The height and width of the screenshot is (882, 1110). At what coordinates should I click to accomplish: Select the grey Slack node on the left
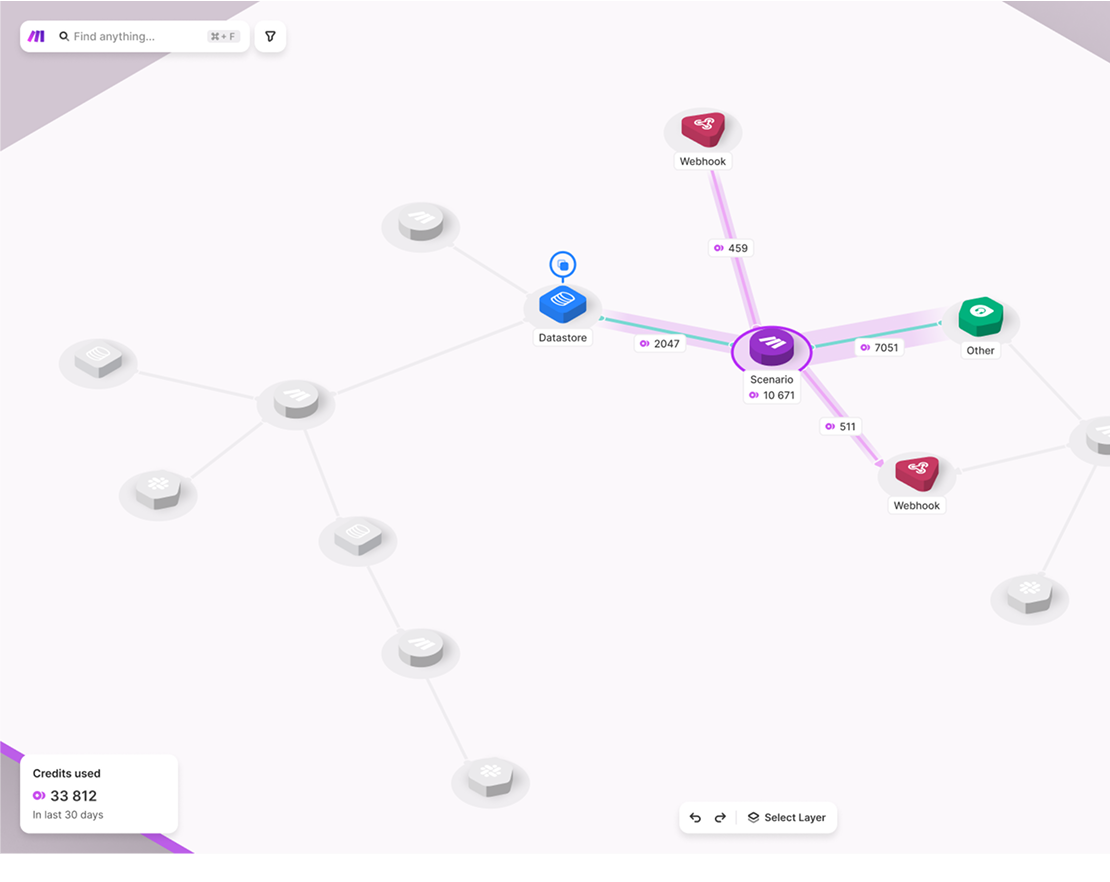(158, 490)
